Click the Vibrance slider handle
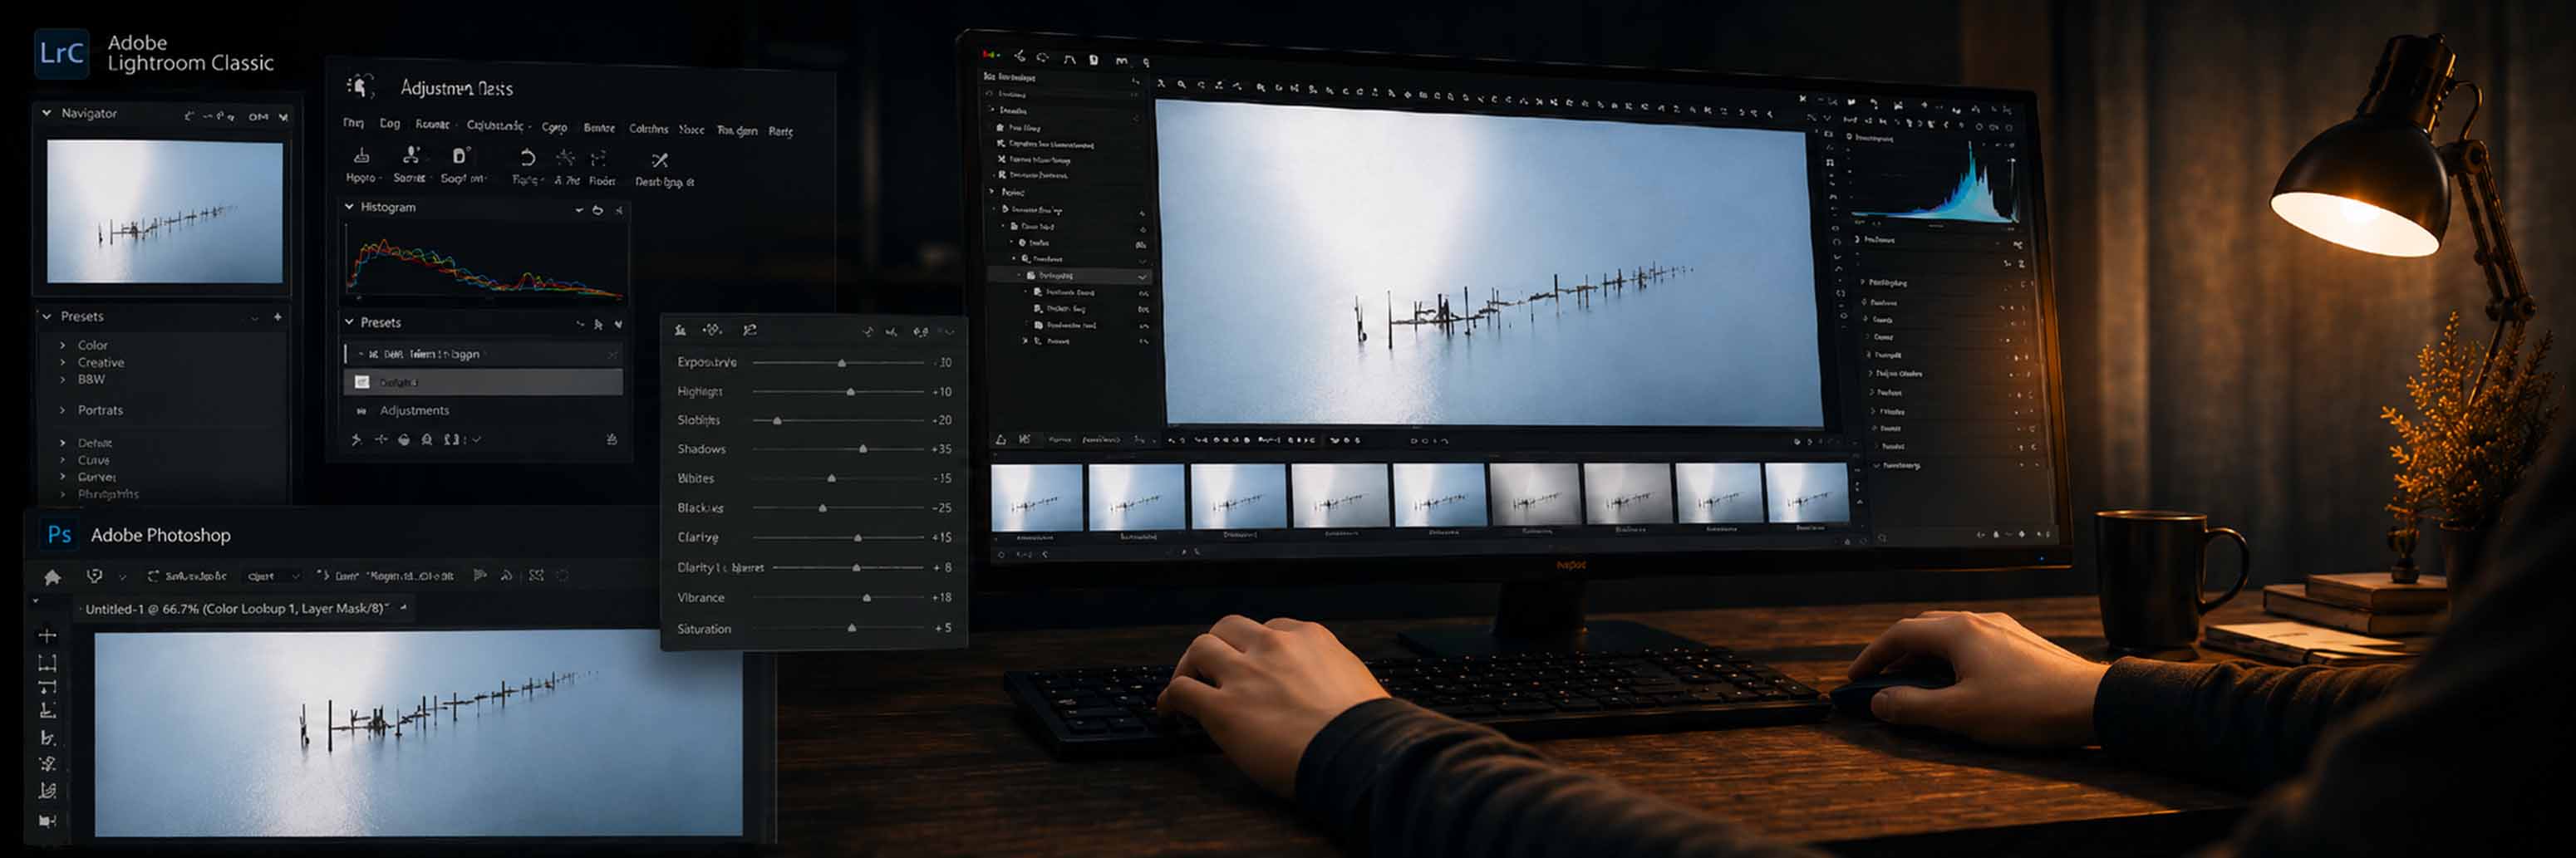Screen dimensions: 2576x858 coord(867,598)
